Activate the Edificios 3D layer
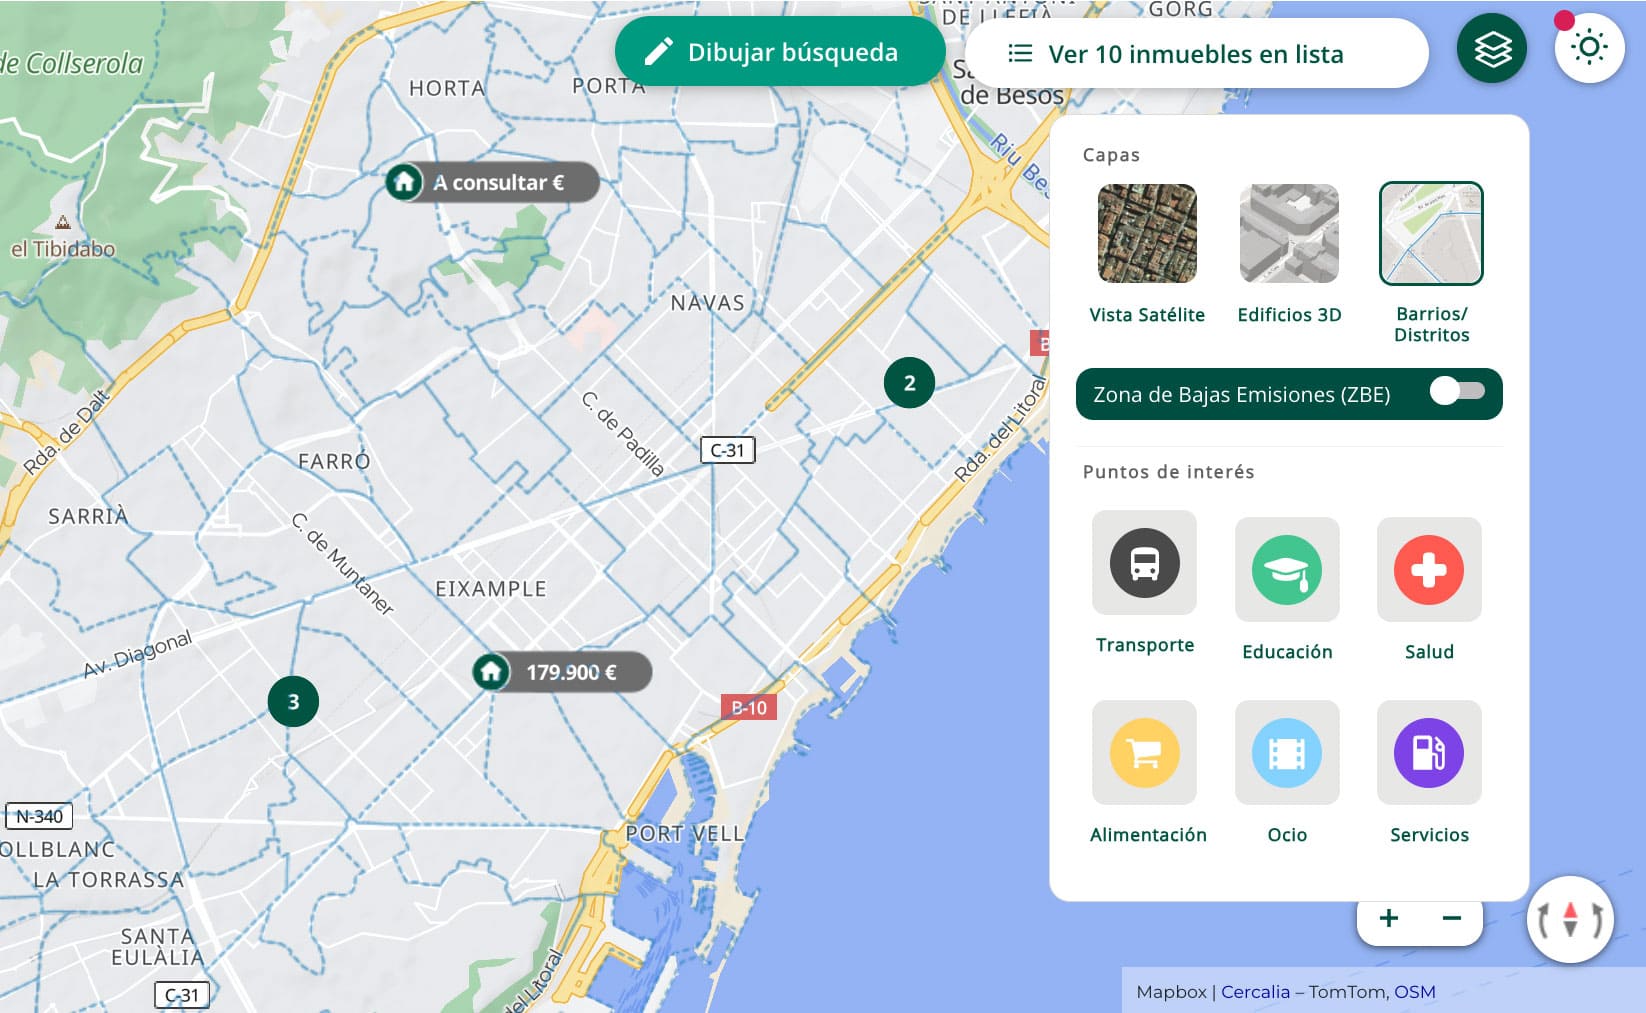Viewport: 1646px width, 1013px height. (1289, 233)
